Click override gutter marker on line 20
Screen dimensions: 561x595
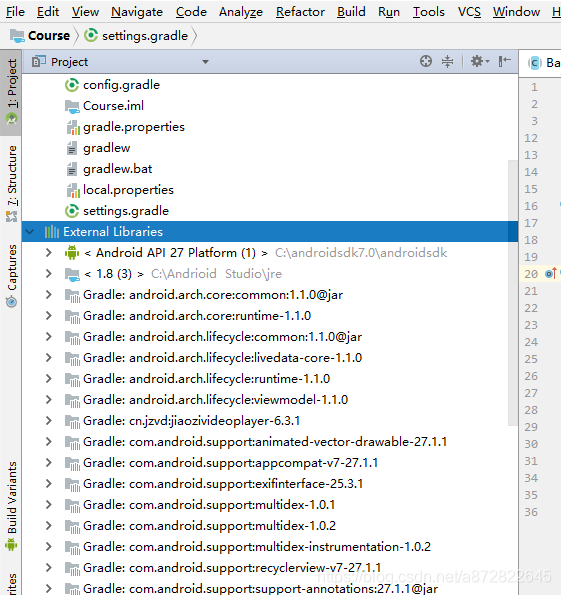[x=551, y=273]
